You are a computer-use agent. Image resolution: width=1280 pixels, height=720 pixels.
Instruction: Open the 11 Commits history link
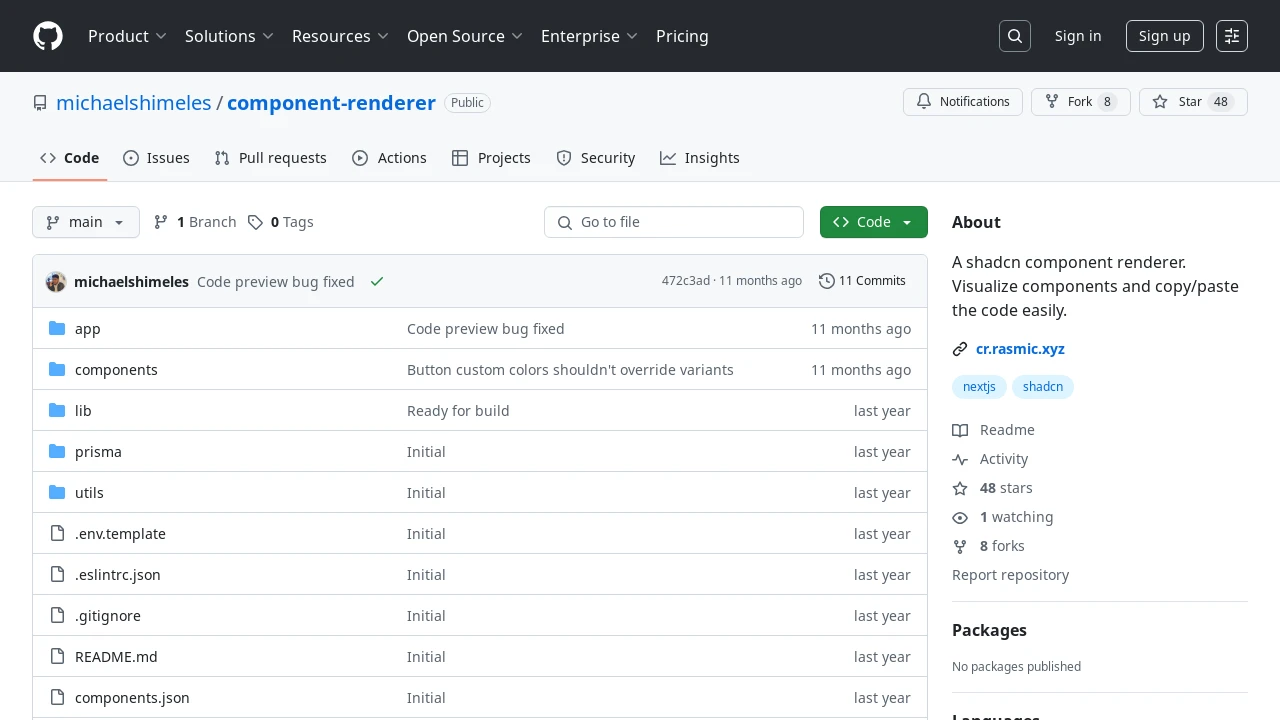click(862, 281)
